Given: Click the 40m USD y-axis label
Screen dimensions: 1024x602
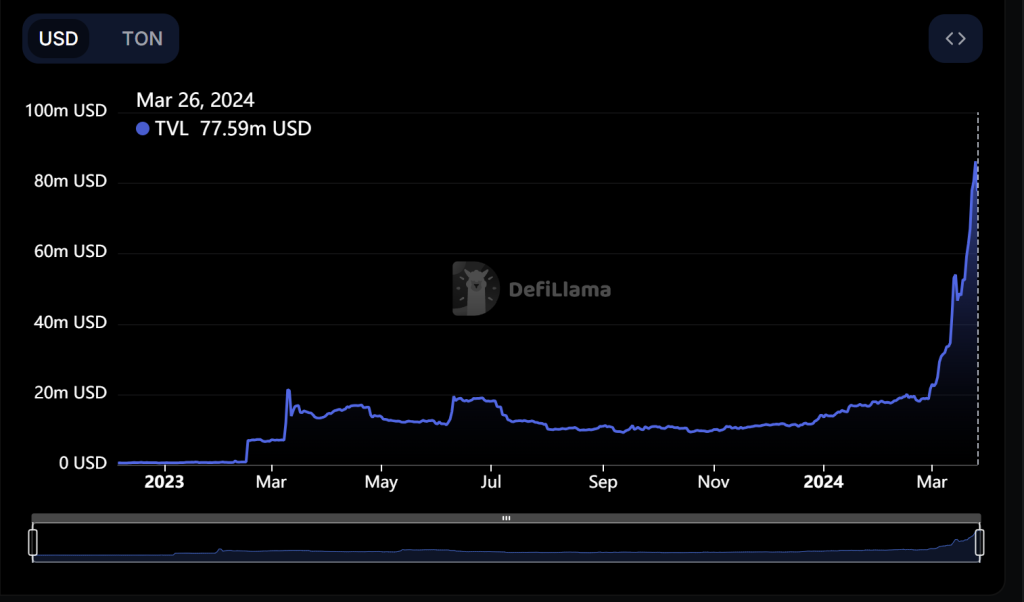Looking at the screenshot, I should point(70,323).
